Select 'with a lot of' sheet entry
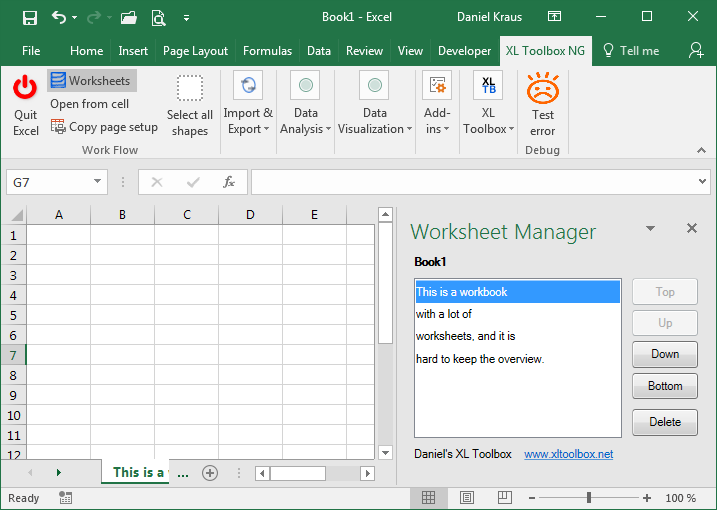The height and width of the screenshot is (510, 717). coord(518,314)
